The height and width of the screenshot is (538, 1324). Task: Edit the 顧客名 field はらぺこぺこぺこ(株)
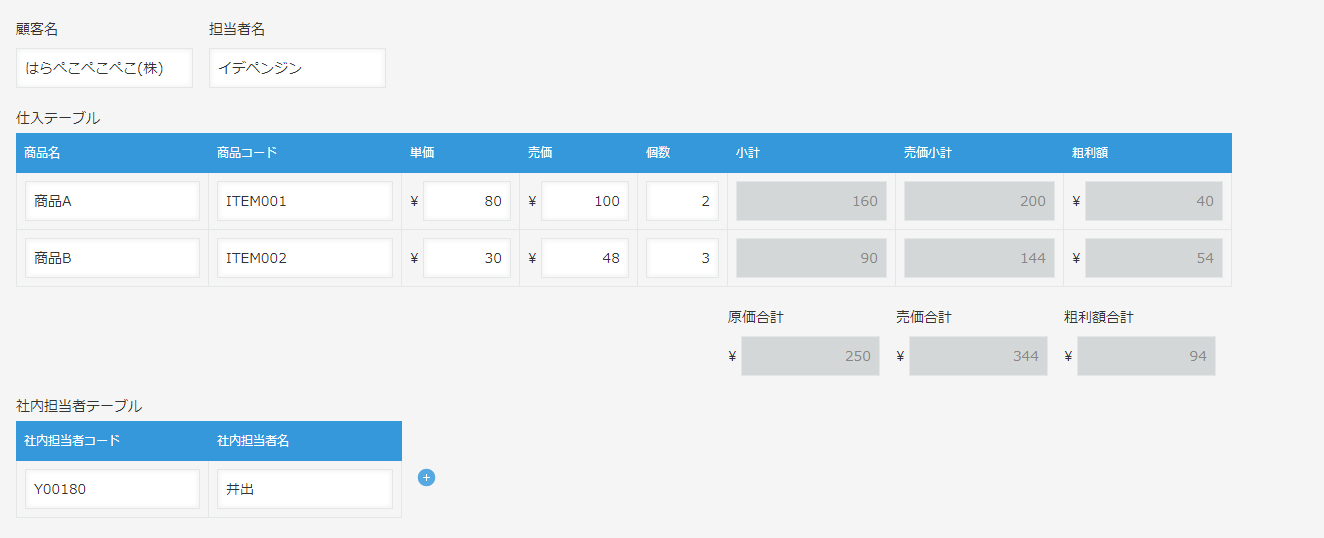pos(104,68)
